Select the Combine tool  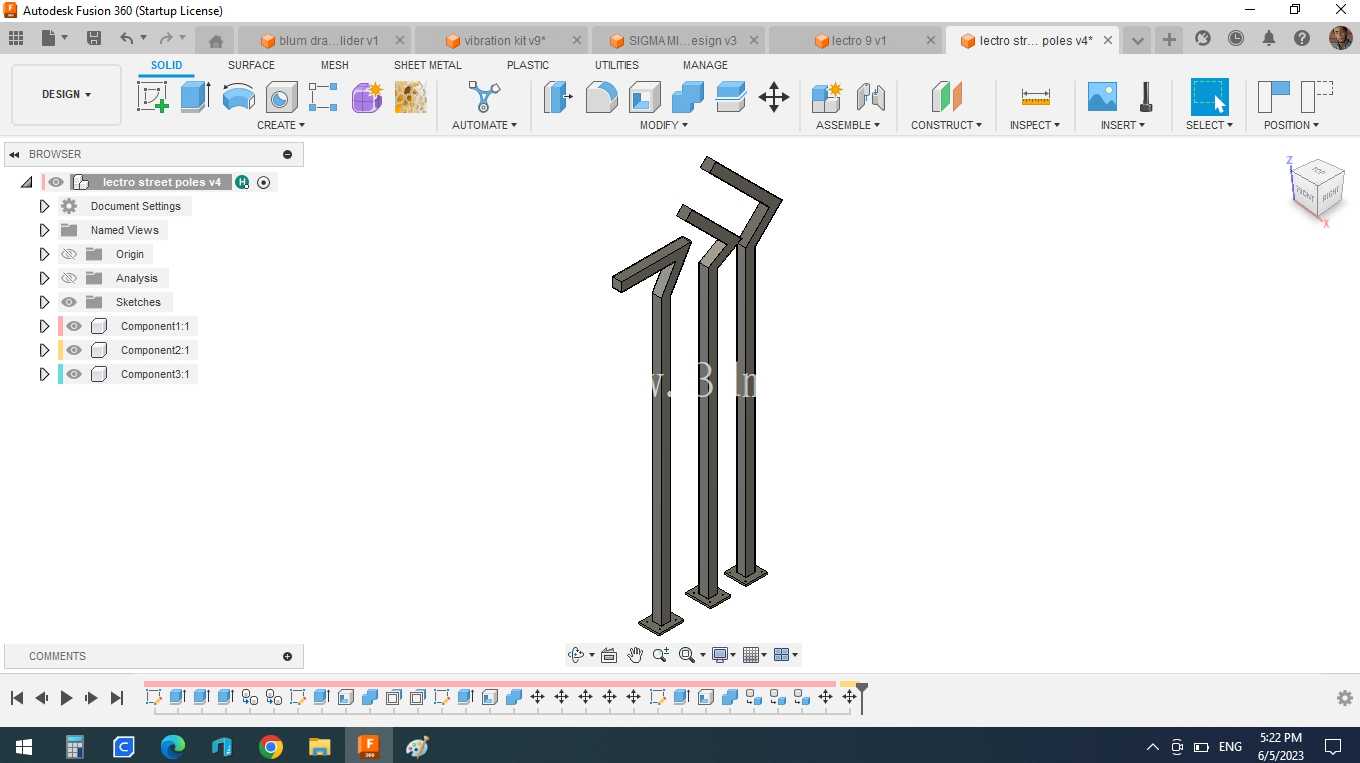(x=687, y=97)
